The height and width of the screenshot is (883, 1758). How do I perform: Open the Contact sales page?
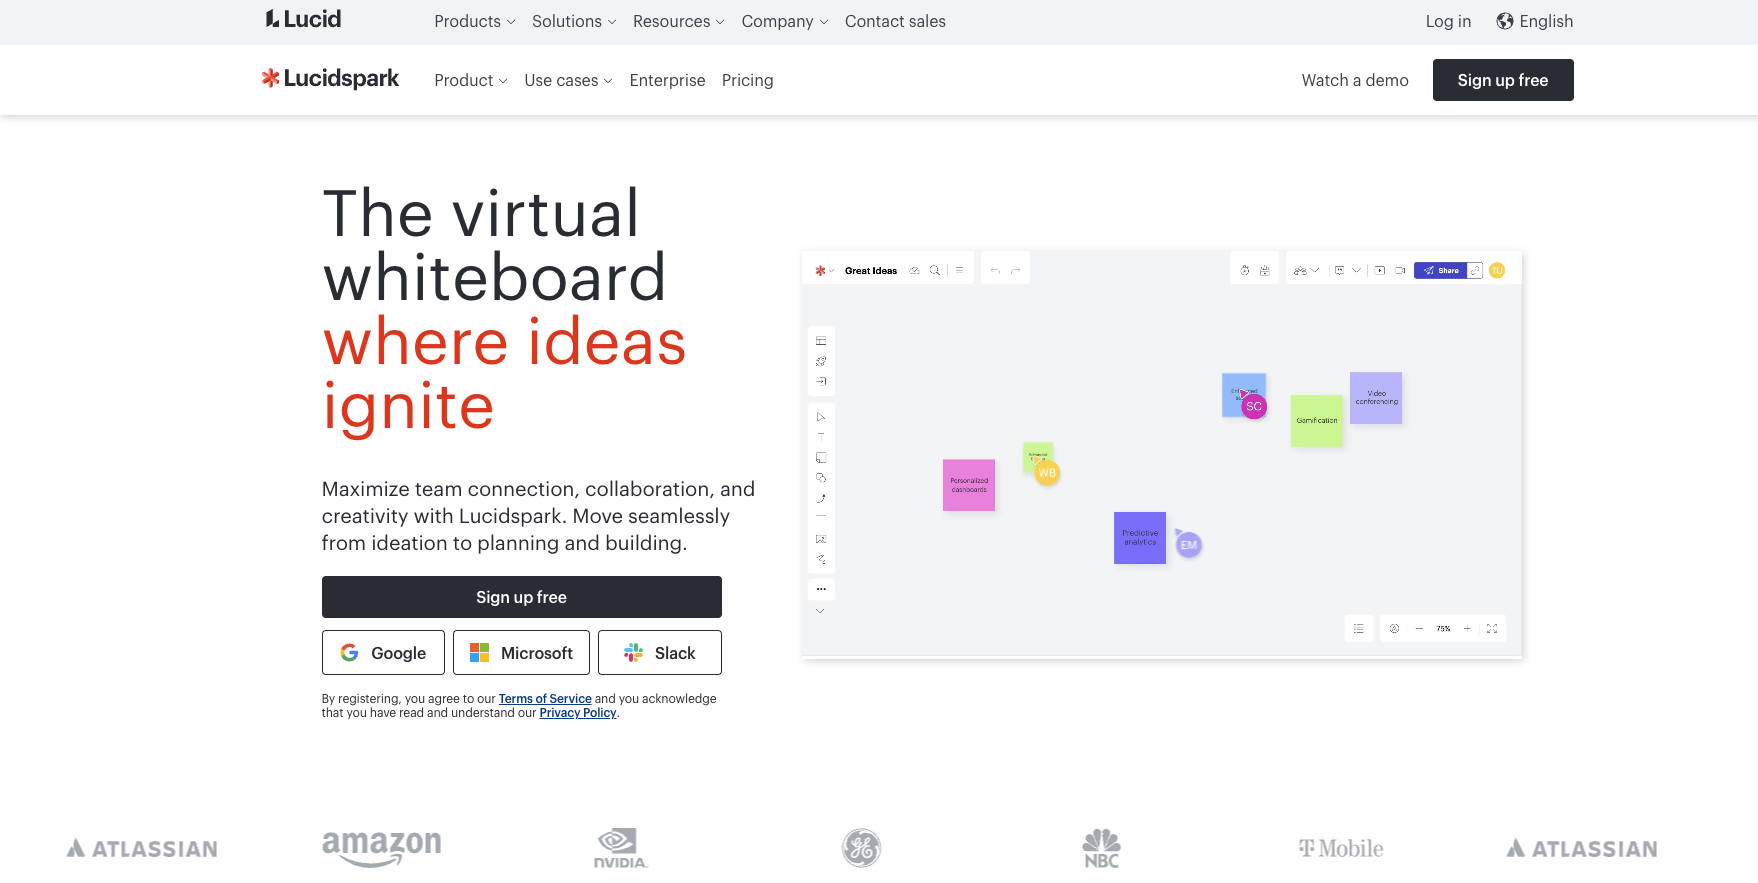895,21
